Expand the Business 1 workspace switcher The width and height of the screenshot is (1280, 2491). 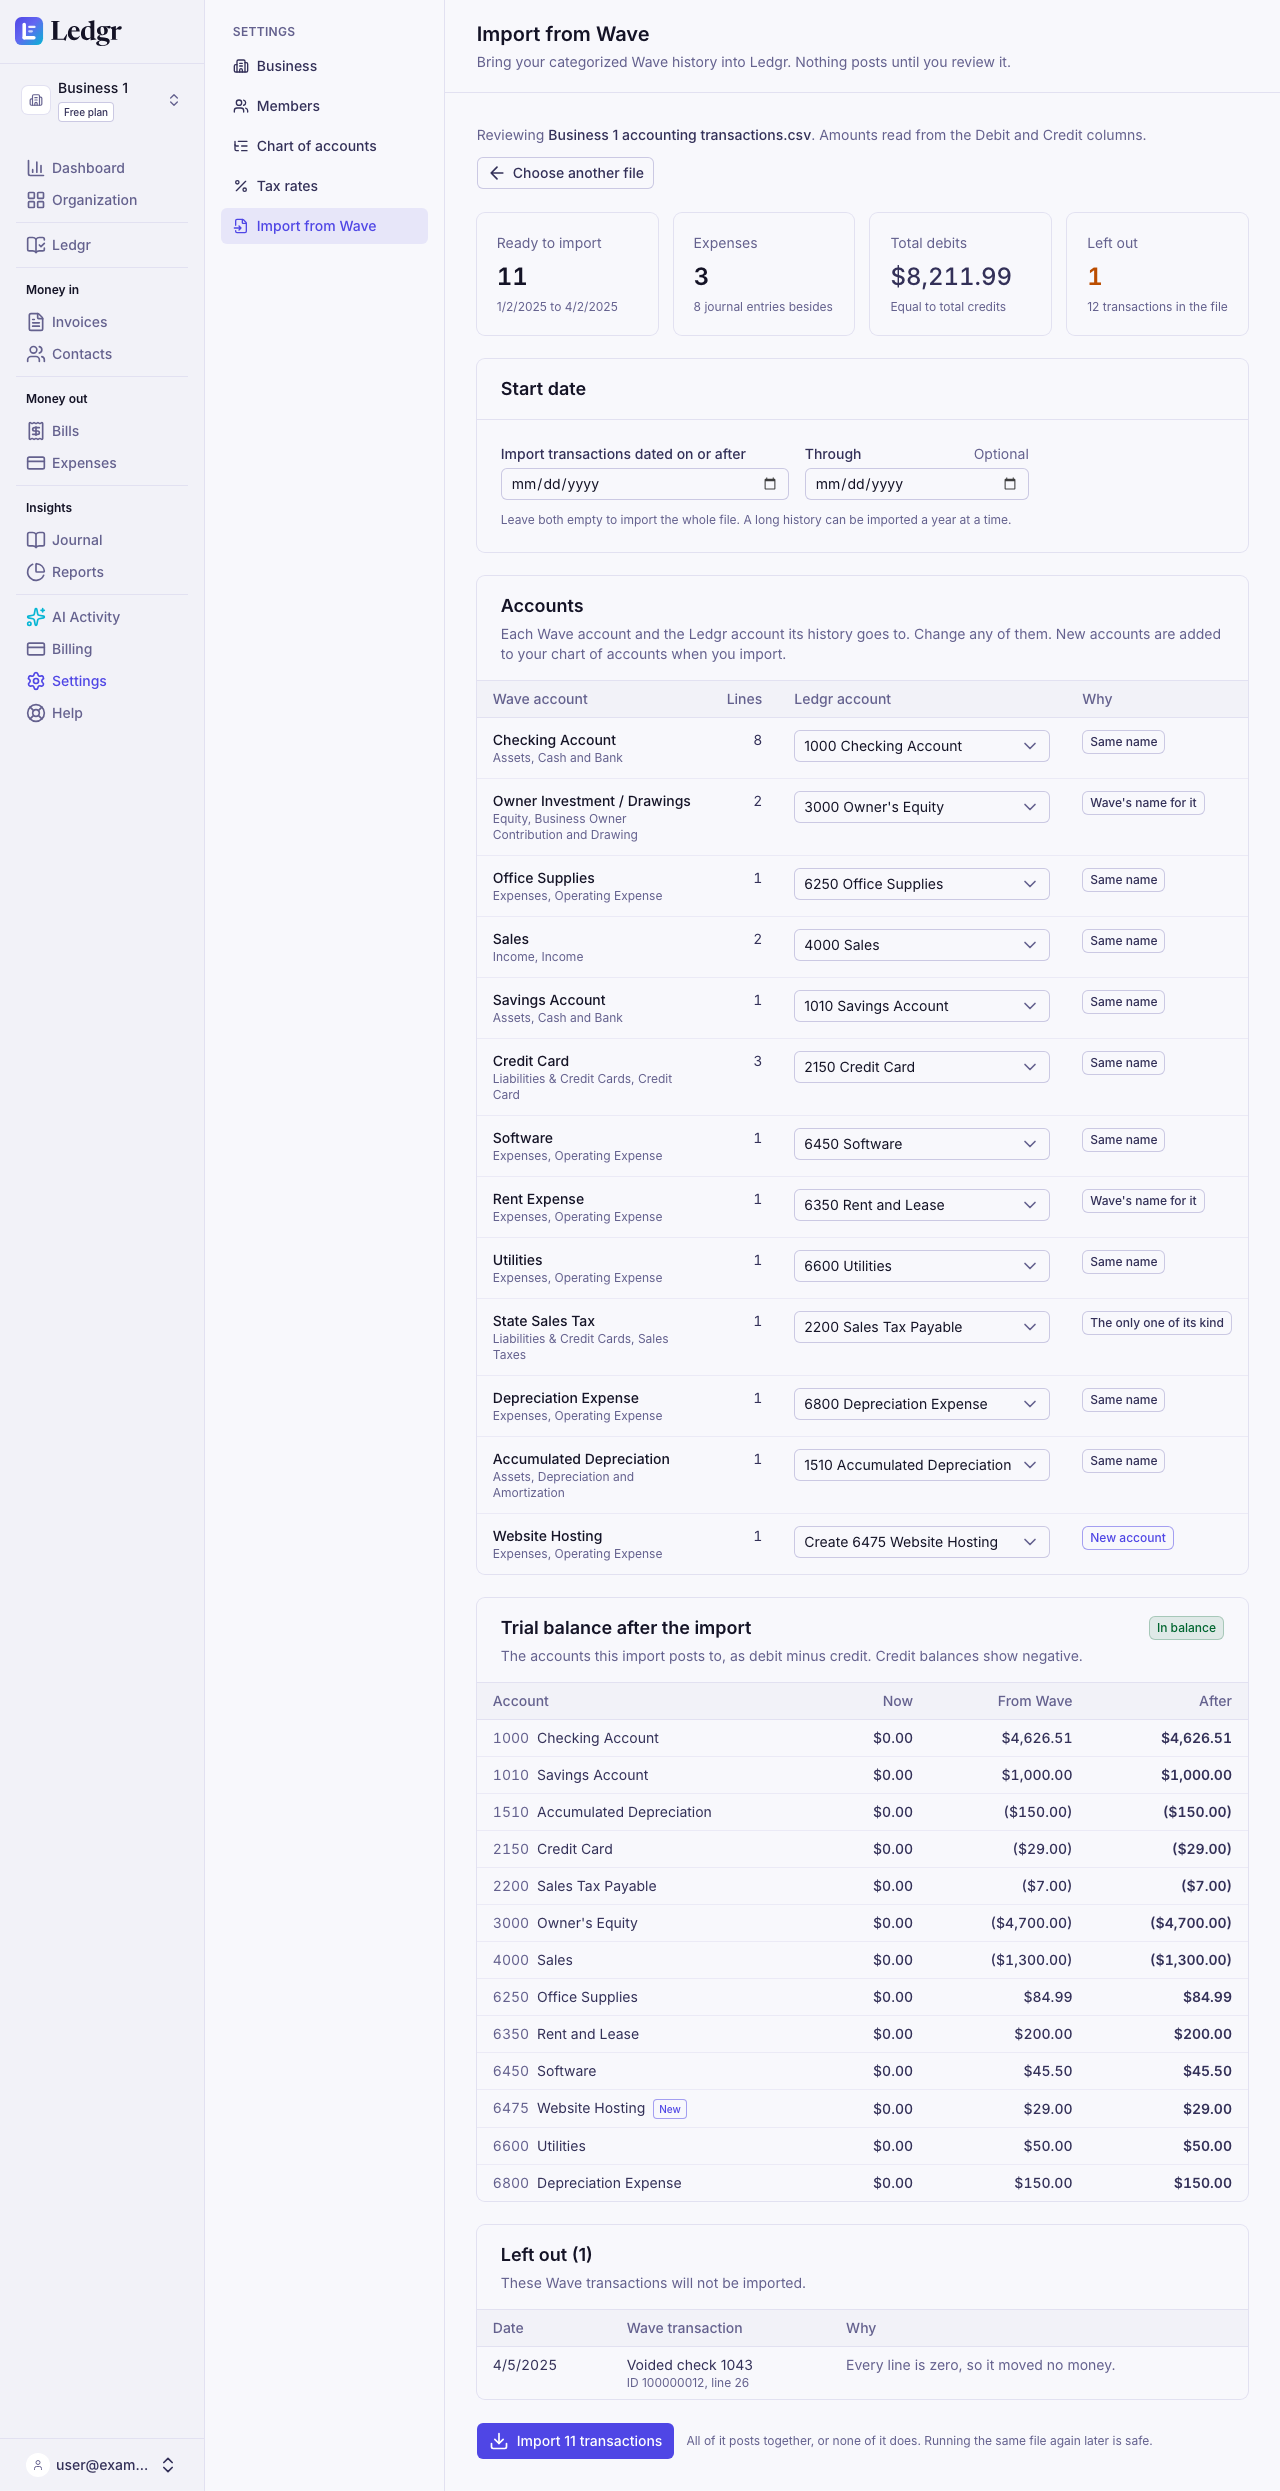(x=102, y=100)
